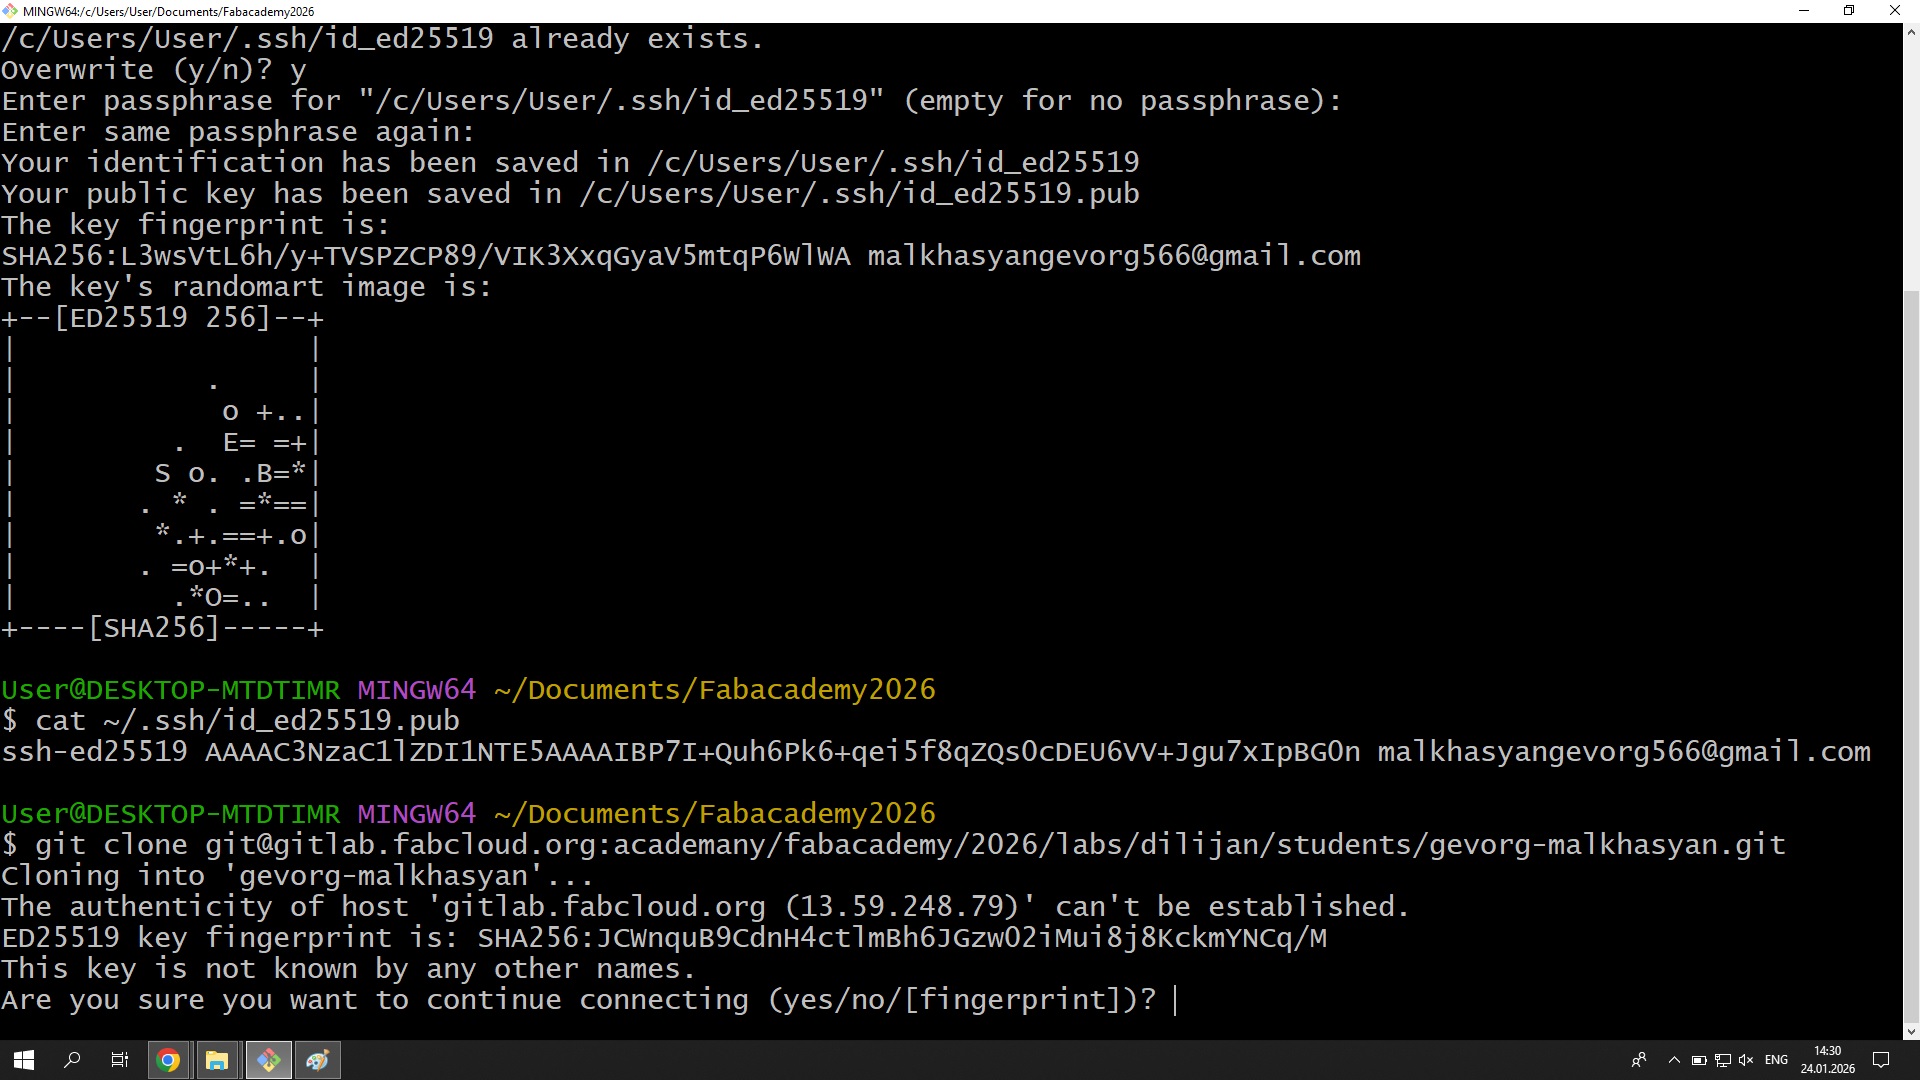Open the People icon in system tray
This screenshot has height=1080, width=1920.
[1639, 1060]
